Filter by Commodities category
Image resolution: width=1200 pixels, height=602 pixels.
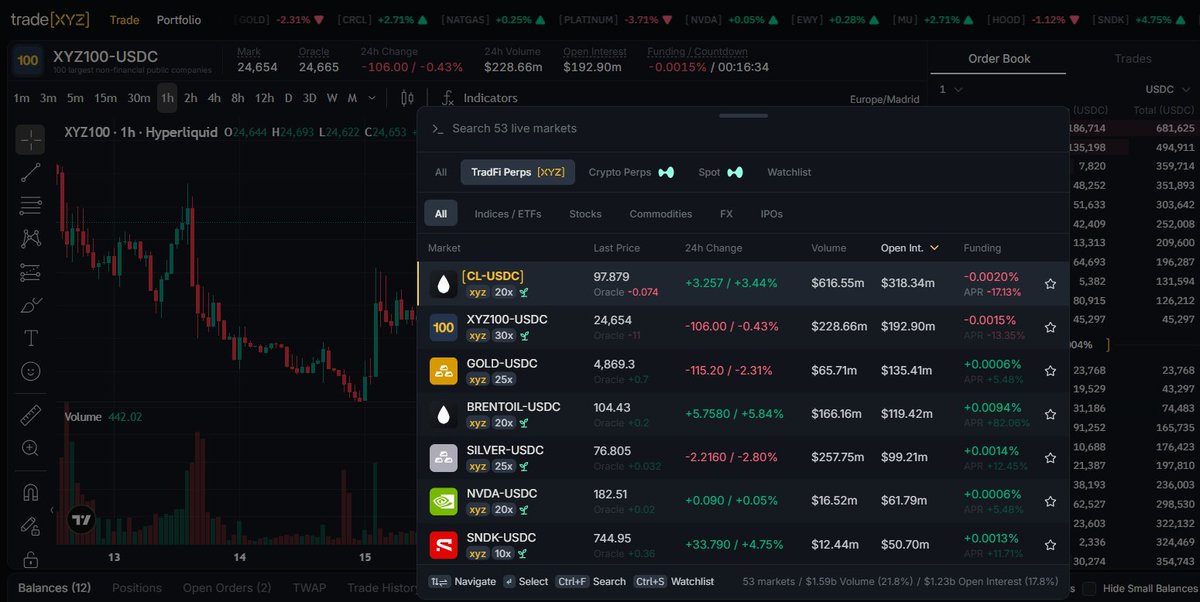pos(661,214)
